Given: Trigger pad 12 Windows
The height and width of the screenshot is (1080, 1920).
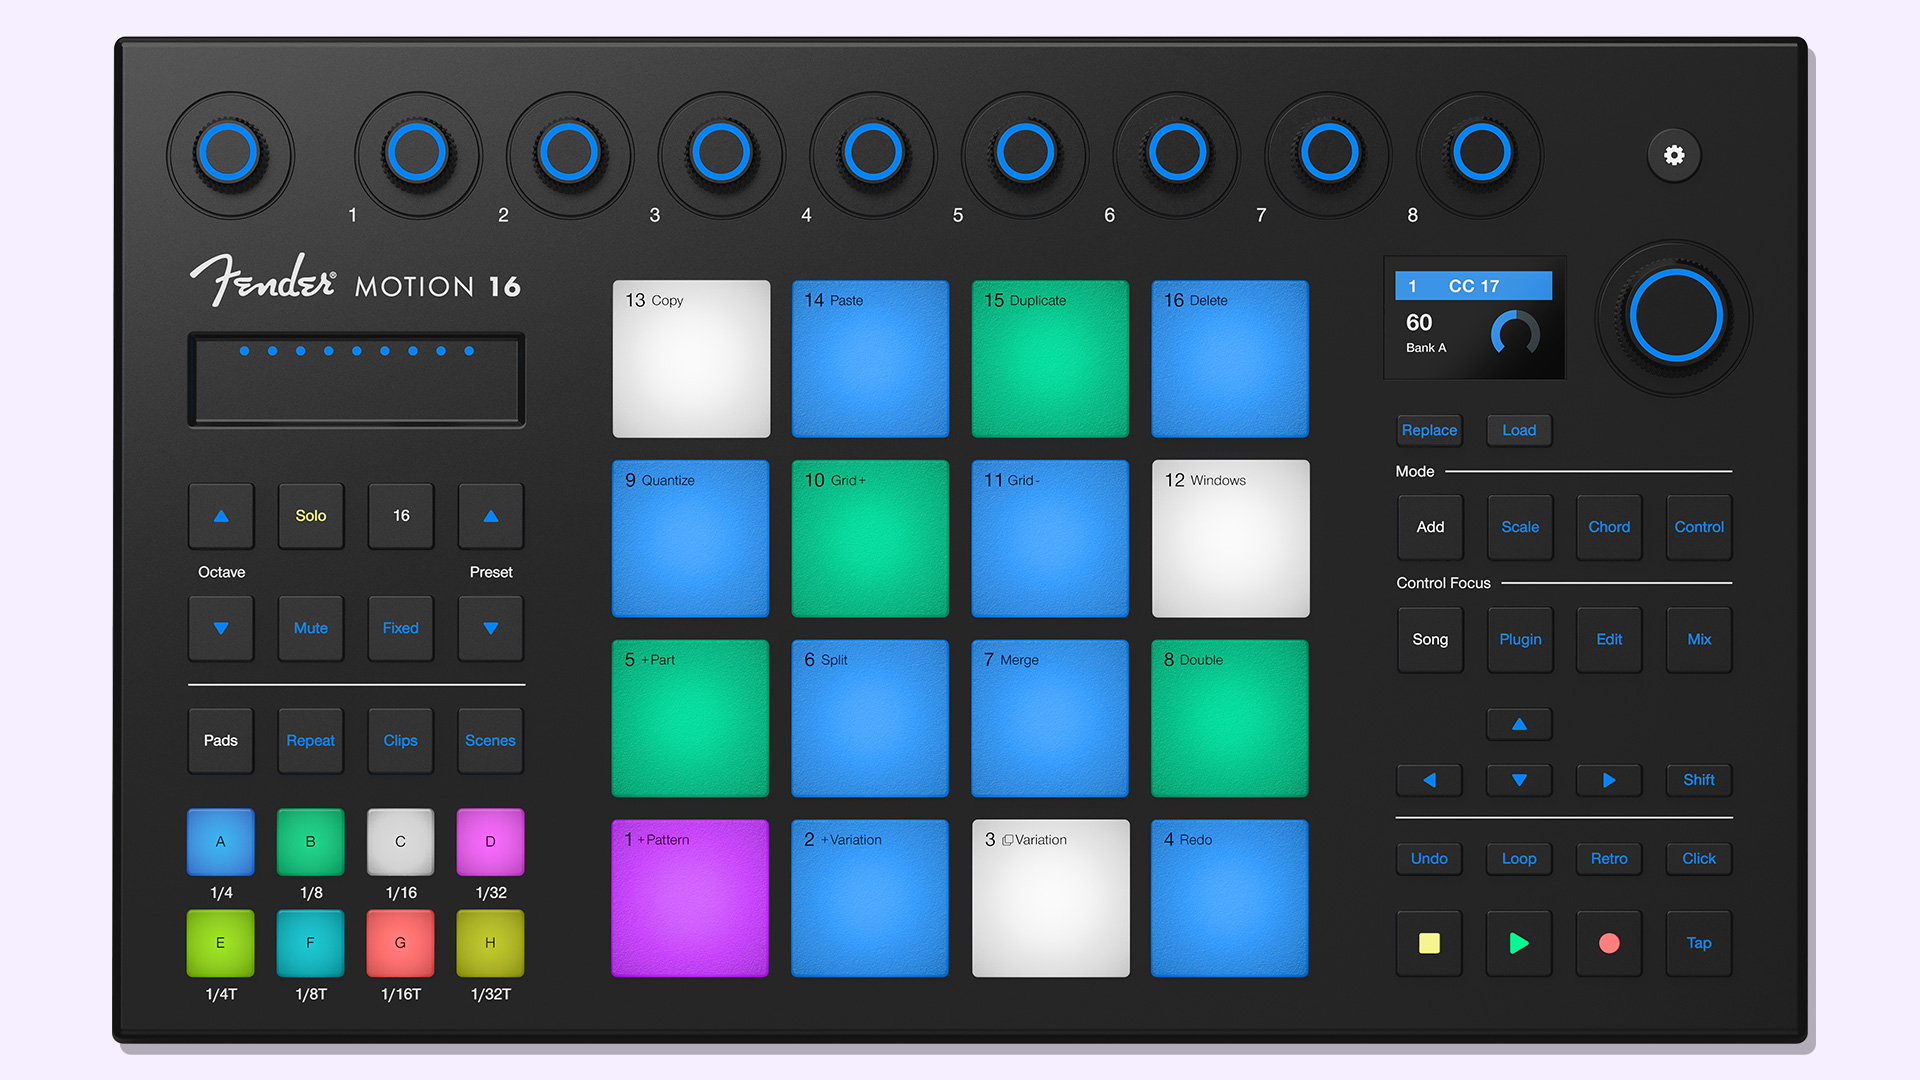Looking at the screenshot, I should point(1230,539).
